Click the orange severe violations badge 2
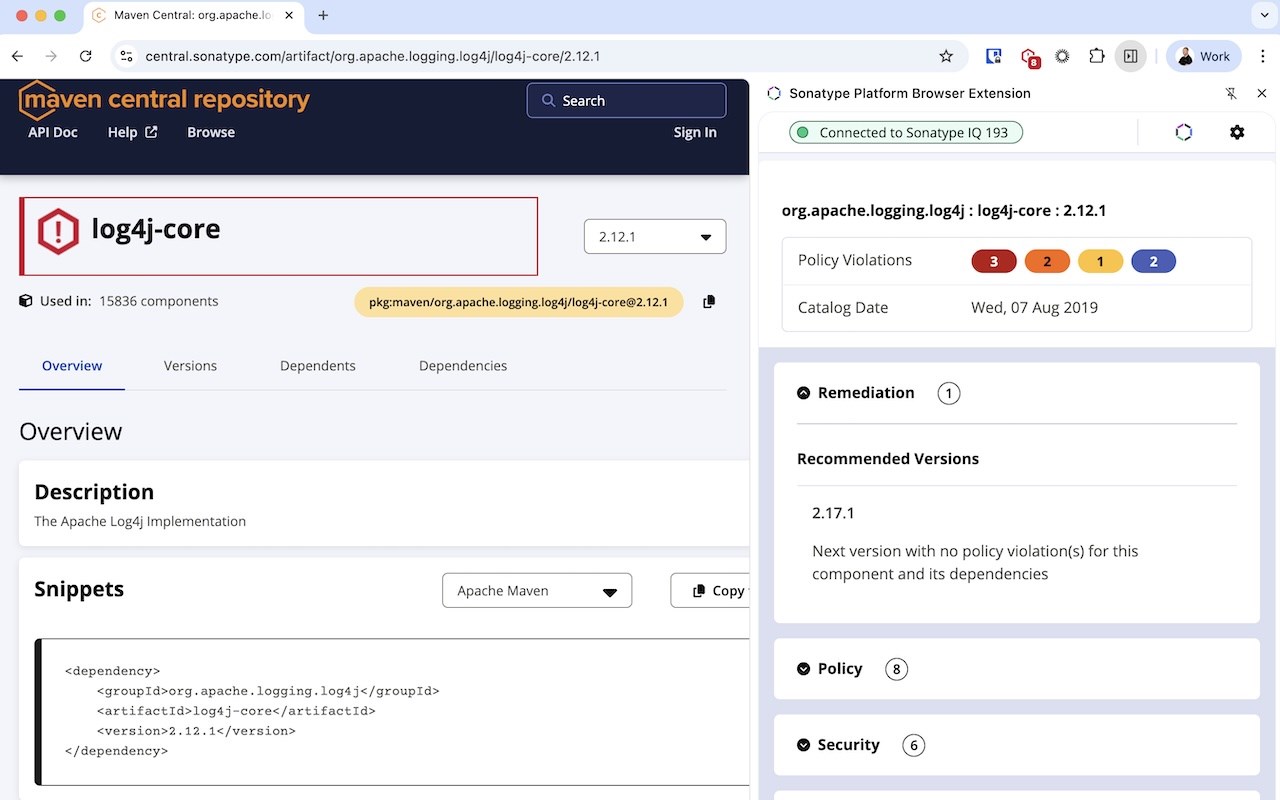Screen dimensions: 1280x800 click(1047, 261)
